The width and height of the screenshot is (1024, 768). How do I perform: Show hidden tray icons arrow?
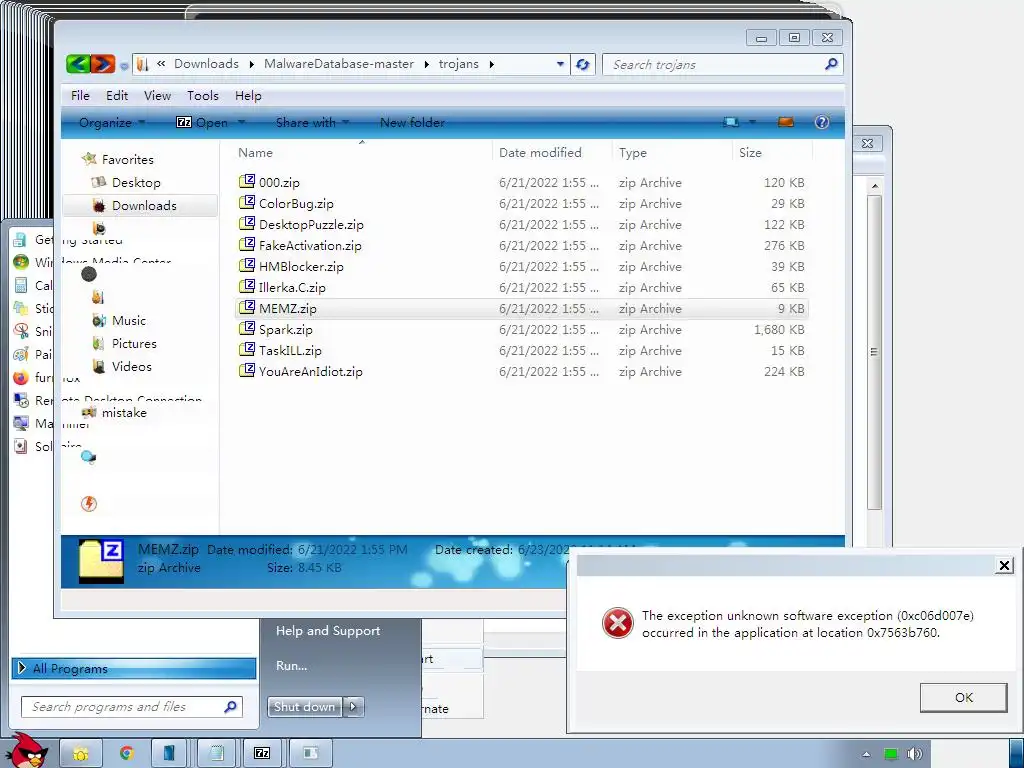click(x=866, y=754)
